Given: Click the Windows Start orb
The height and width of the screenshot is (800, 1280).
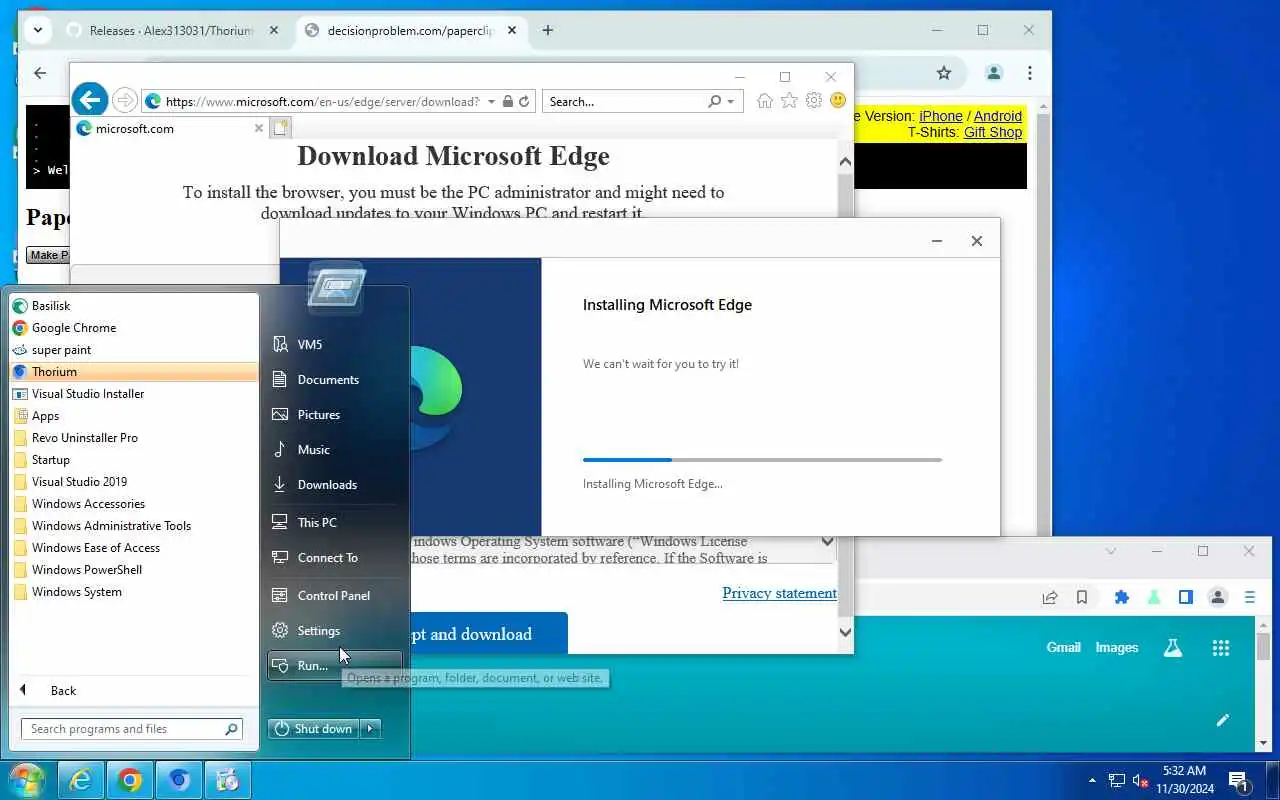Looking at the screenshot, I should (x=26, y=780).
